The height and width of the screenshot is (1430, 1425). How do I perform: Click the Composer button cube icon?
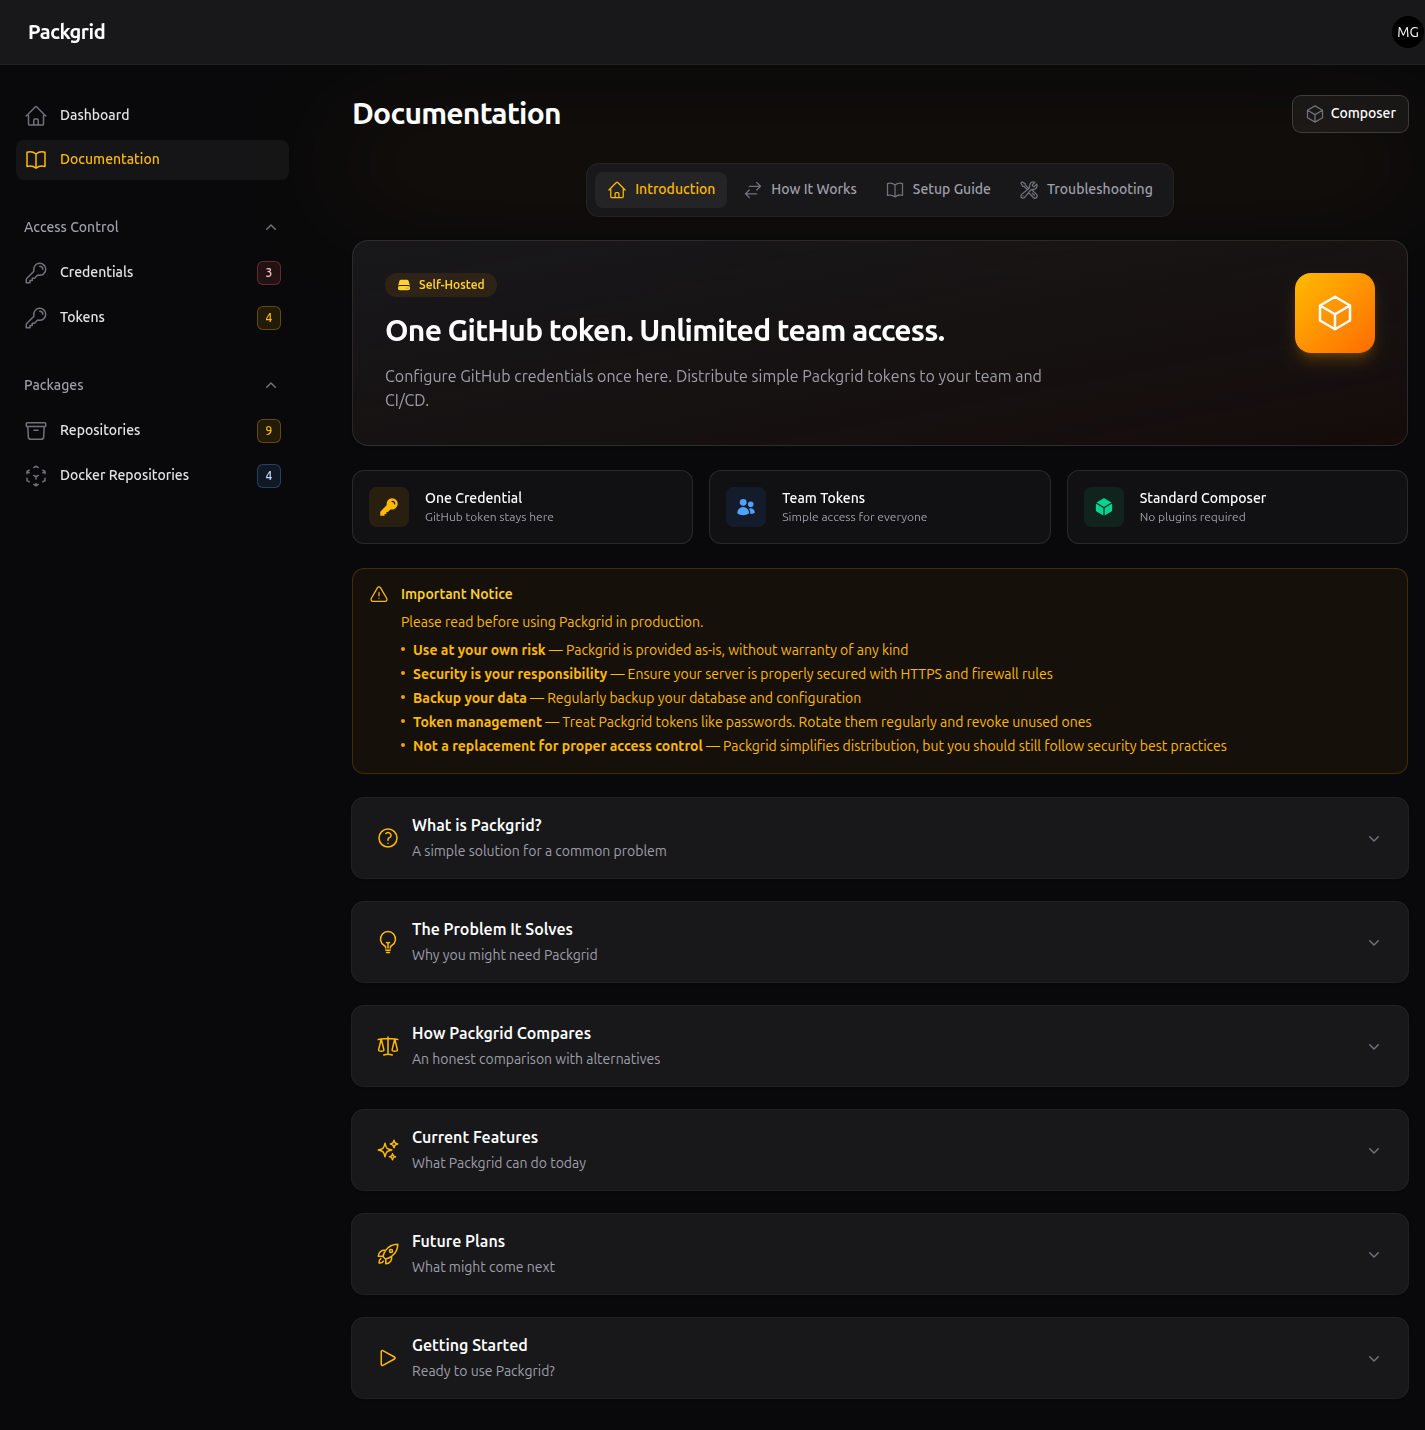(x=1315, y=114)
